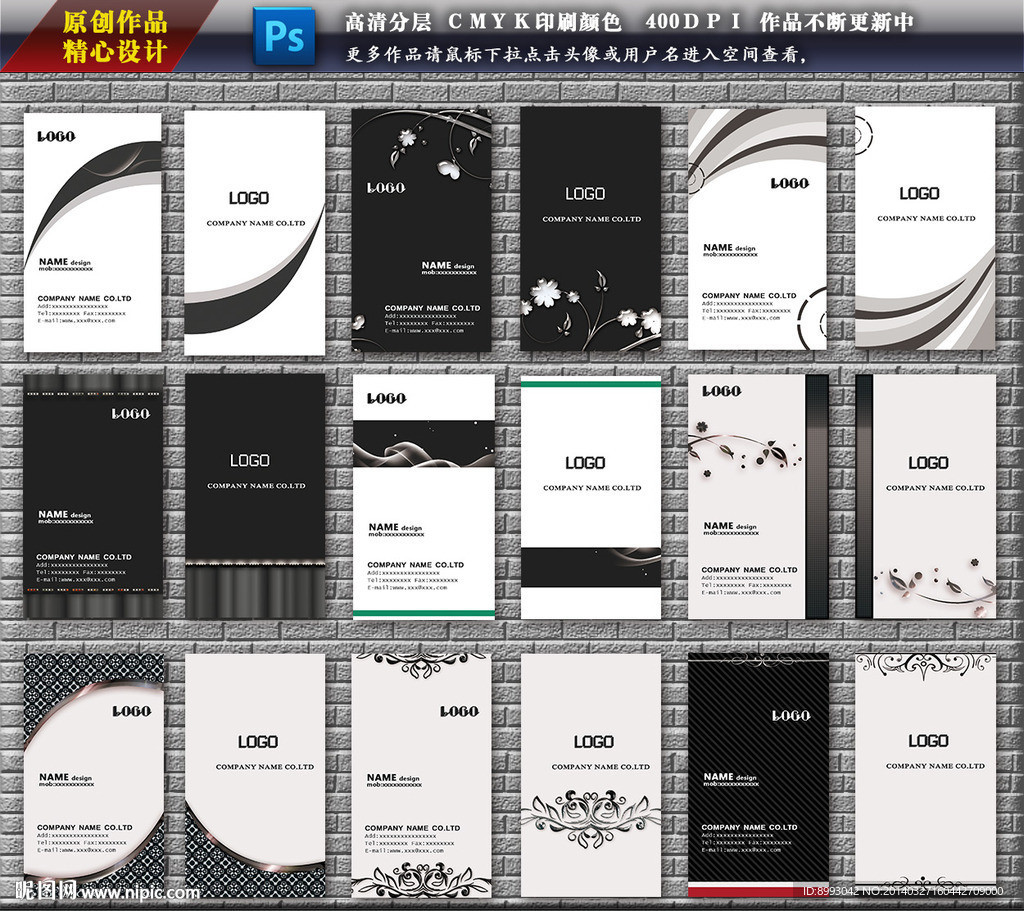This screenshot has height=911, width=1024.
Task: Click 'NAME design' on the dotted-border black card
Action: (x=65, y=515)
